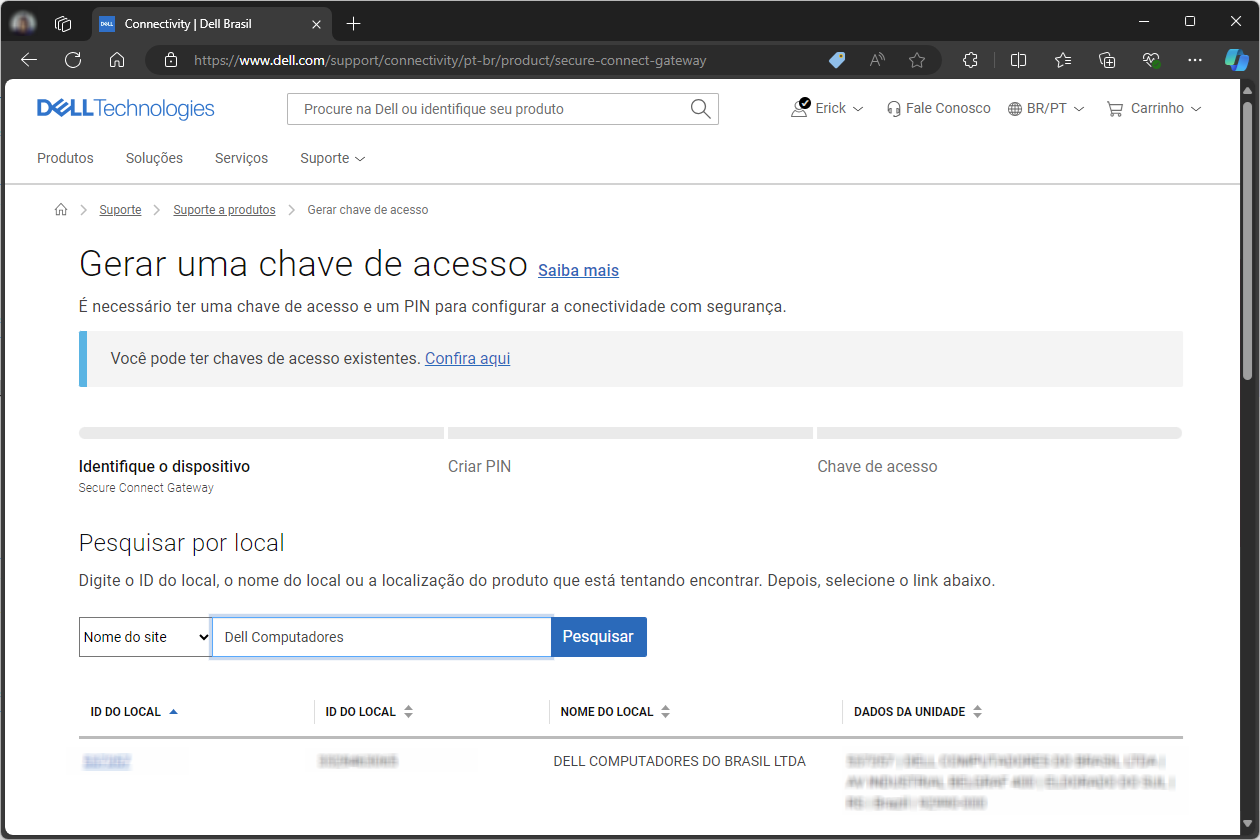Viewport: 1260px width, 840px height.
Task: Click the browser extensions puzzle icon
Action: (970, 60)
